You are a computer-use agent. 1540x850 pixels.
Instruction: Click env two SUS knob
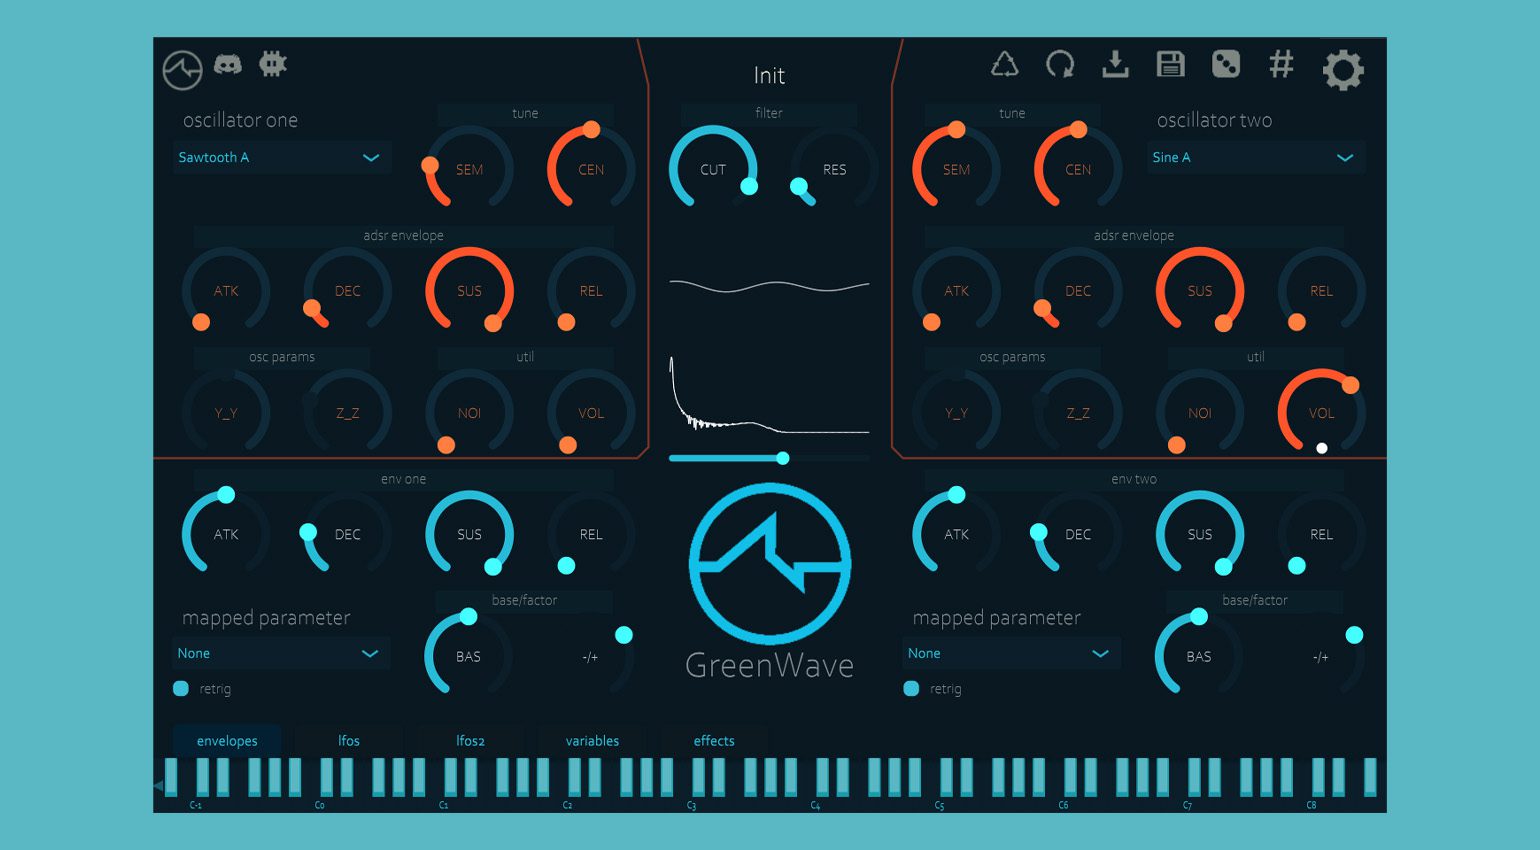pyautogui.click(x=1200, y=534)
